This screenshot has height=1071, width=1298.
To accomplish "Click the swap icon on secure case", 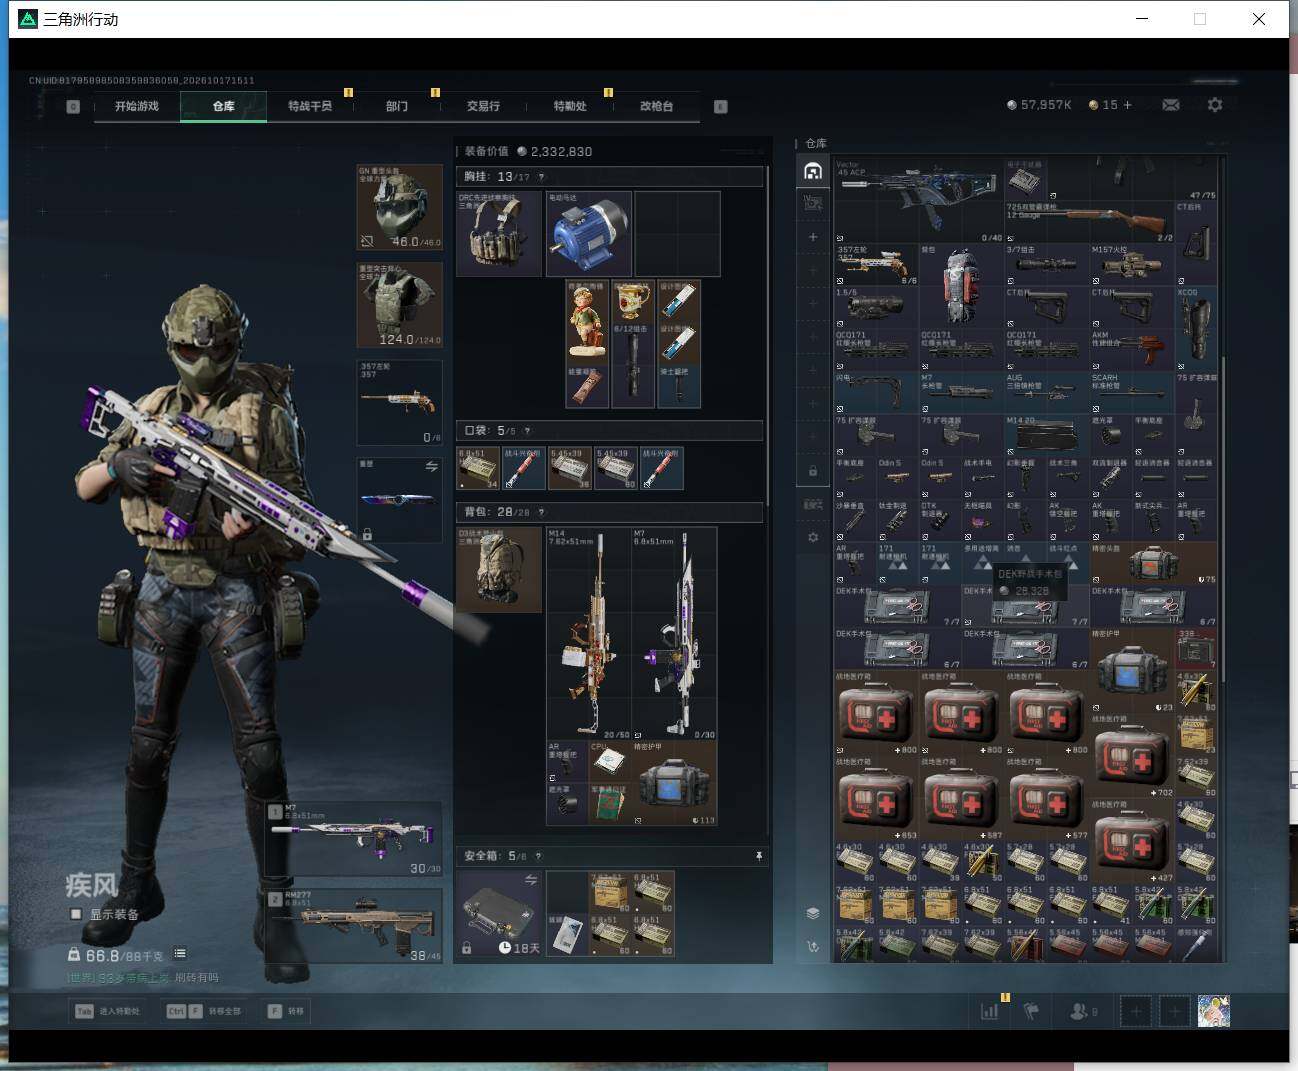I will (x=531, y=880).
